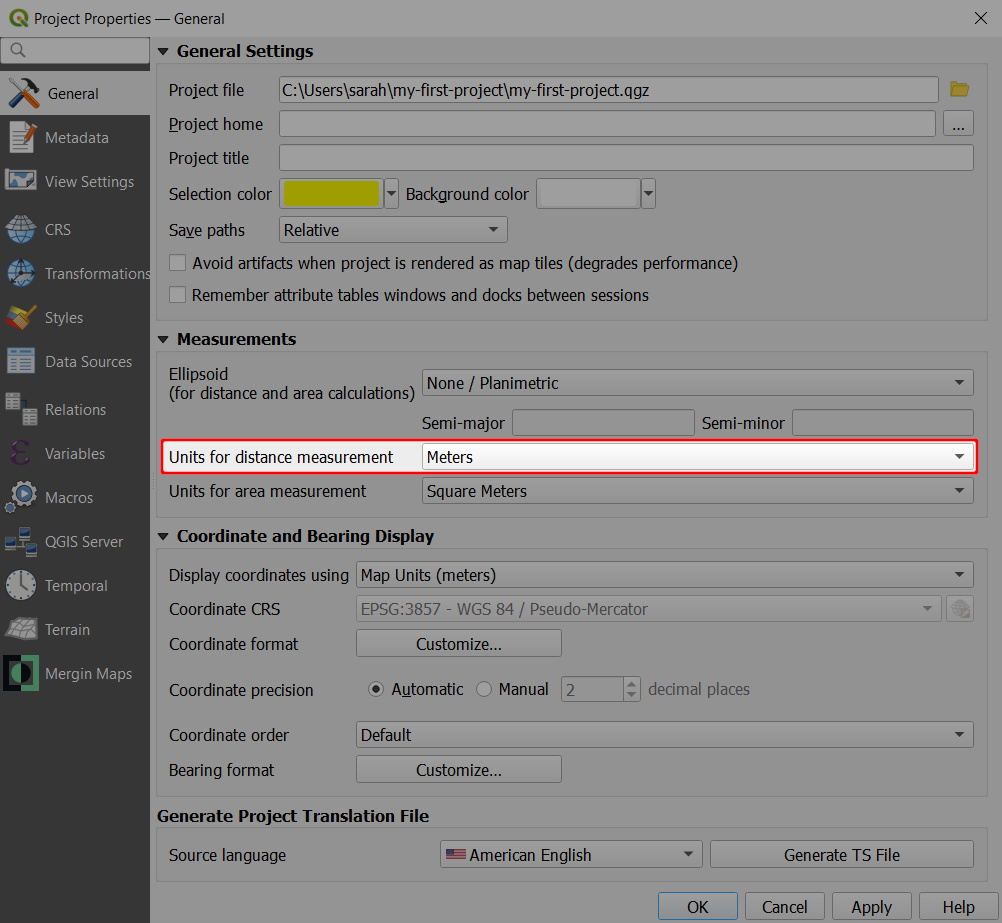The height and width of the screenshot is (923, 1002).
Task: Close the Project Properties dialog
Action: point(980,18)
